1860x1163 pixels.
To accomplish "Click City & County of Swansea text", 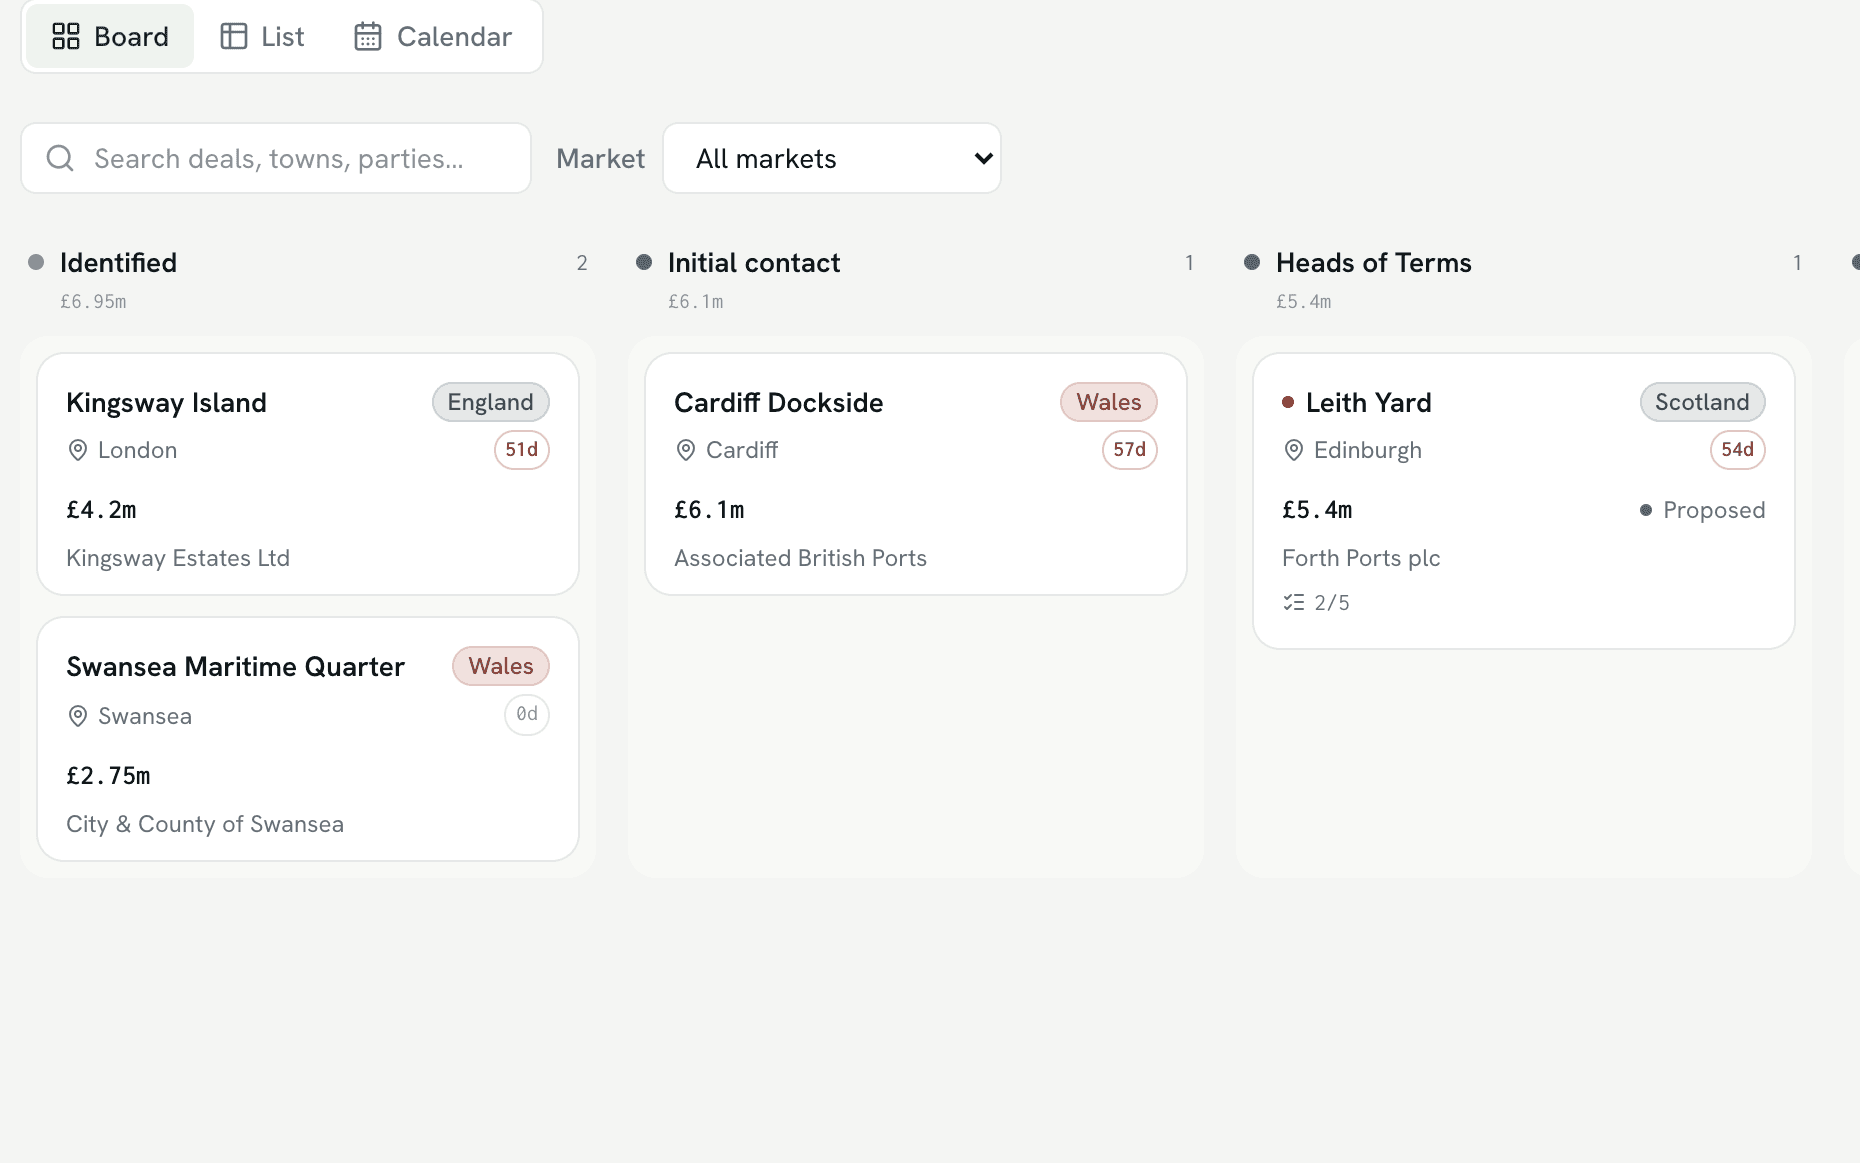I will click(x=205, y=824).
